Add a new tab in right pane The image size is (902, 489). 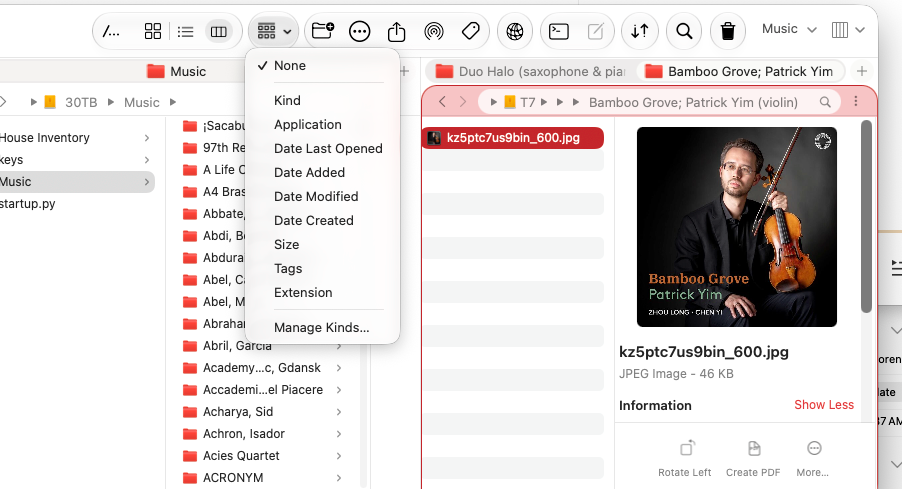point(862,71)
